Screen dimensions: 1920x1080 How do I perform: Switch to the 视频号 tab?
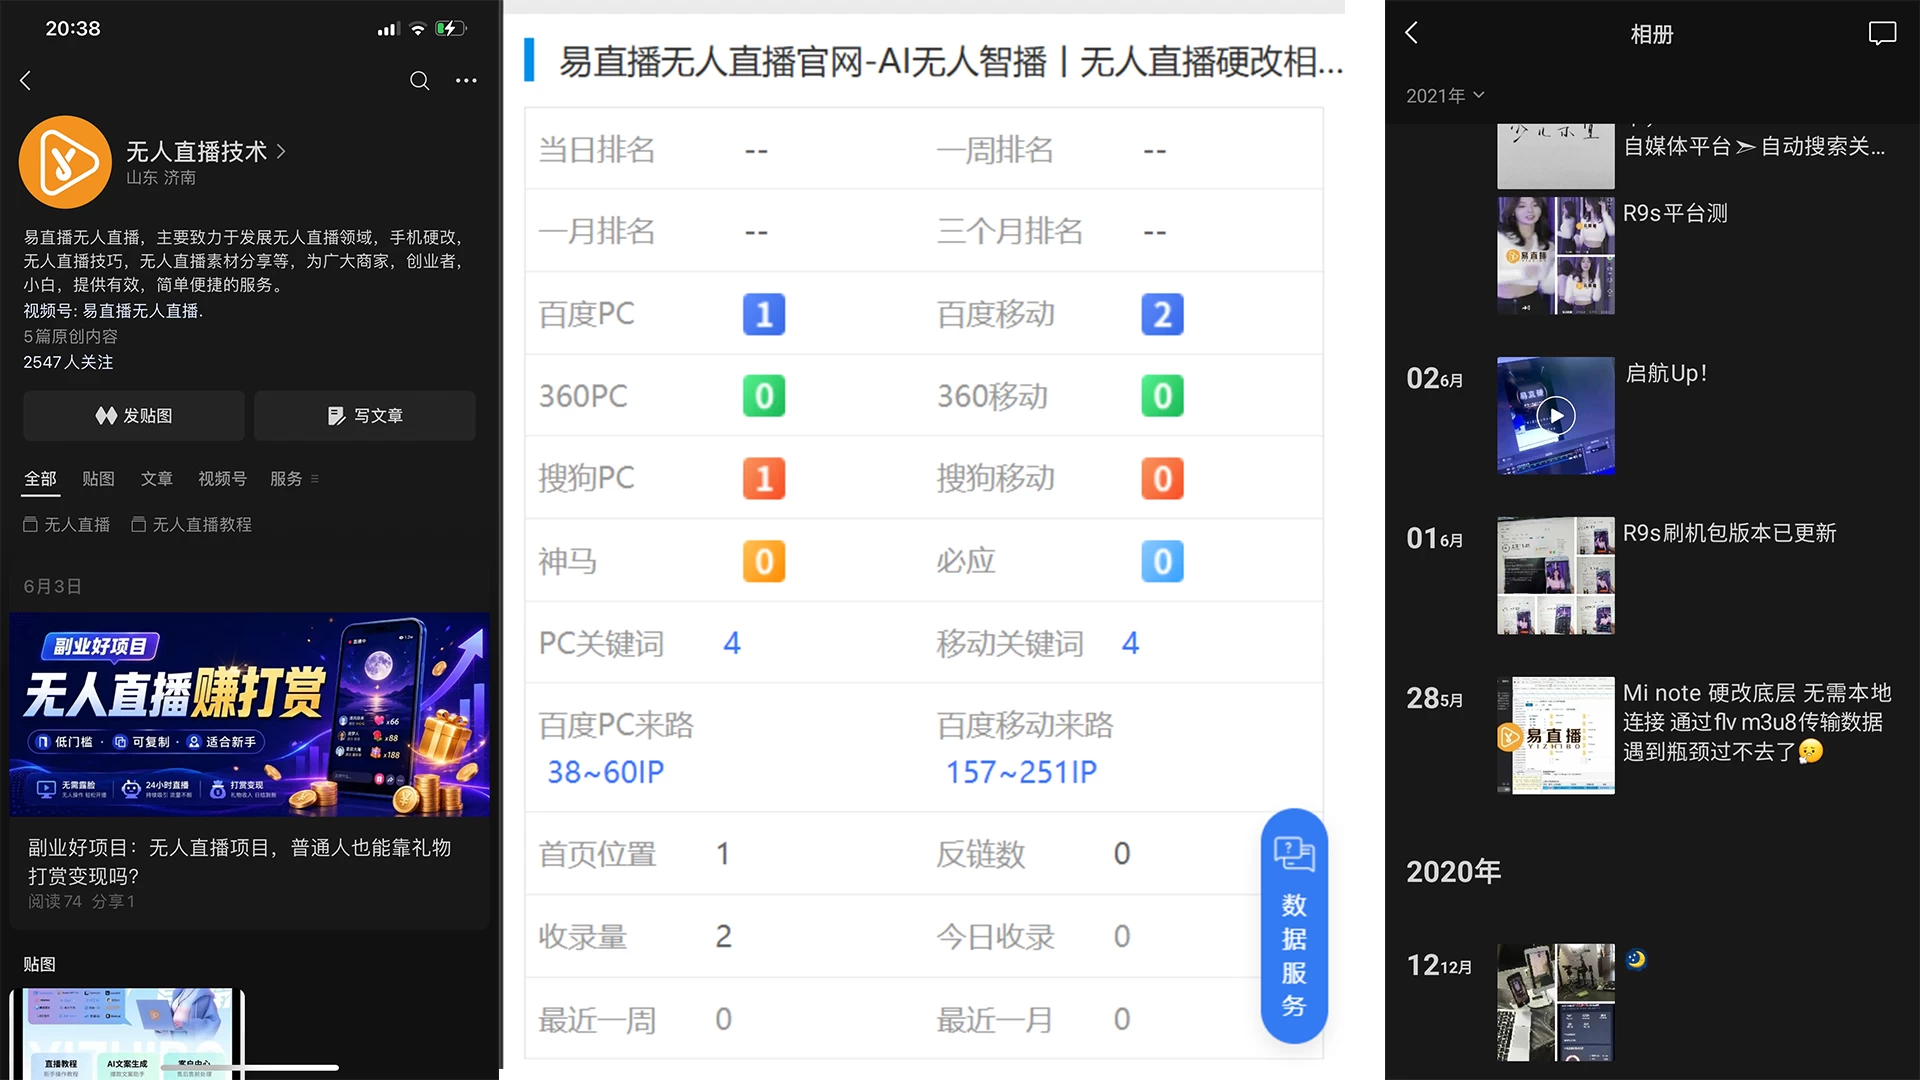(x=222, y=479)
